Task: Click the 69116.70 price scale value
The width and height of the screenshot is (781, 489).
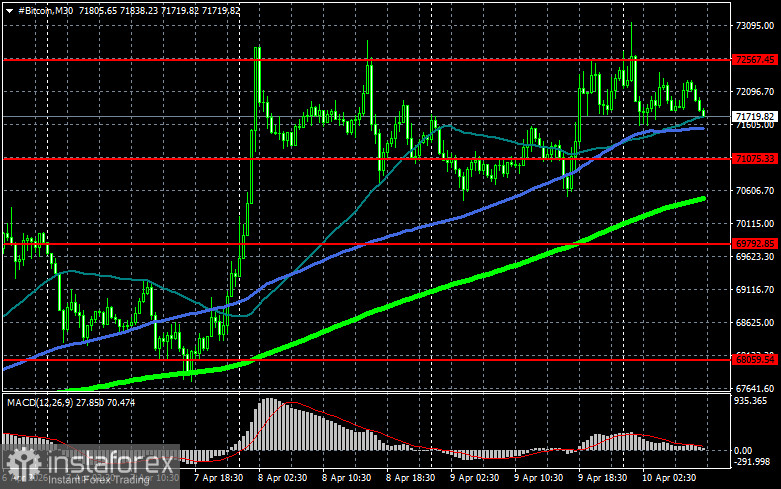Action: coord(755,289)
